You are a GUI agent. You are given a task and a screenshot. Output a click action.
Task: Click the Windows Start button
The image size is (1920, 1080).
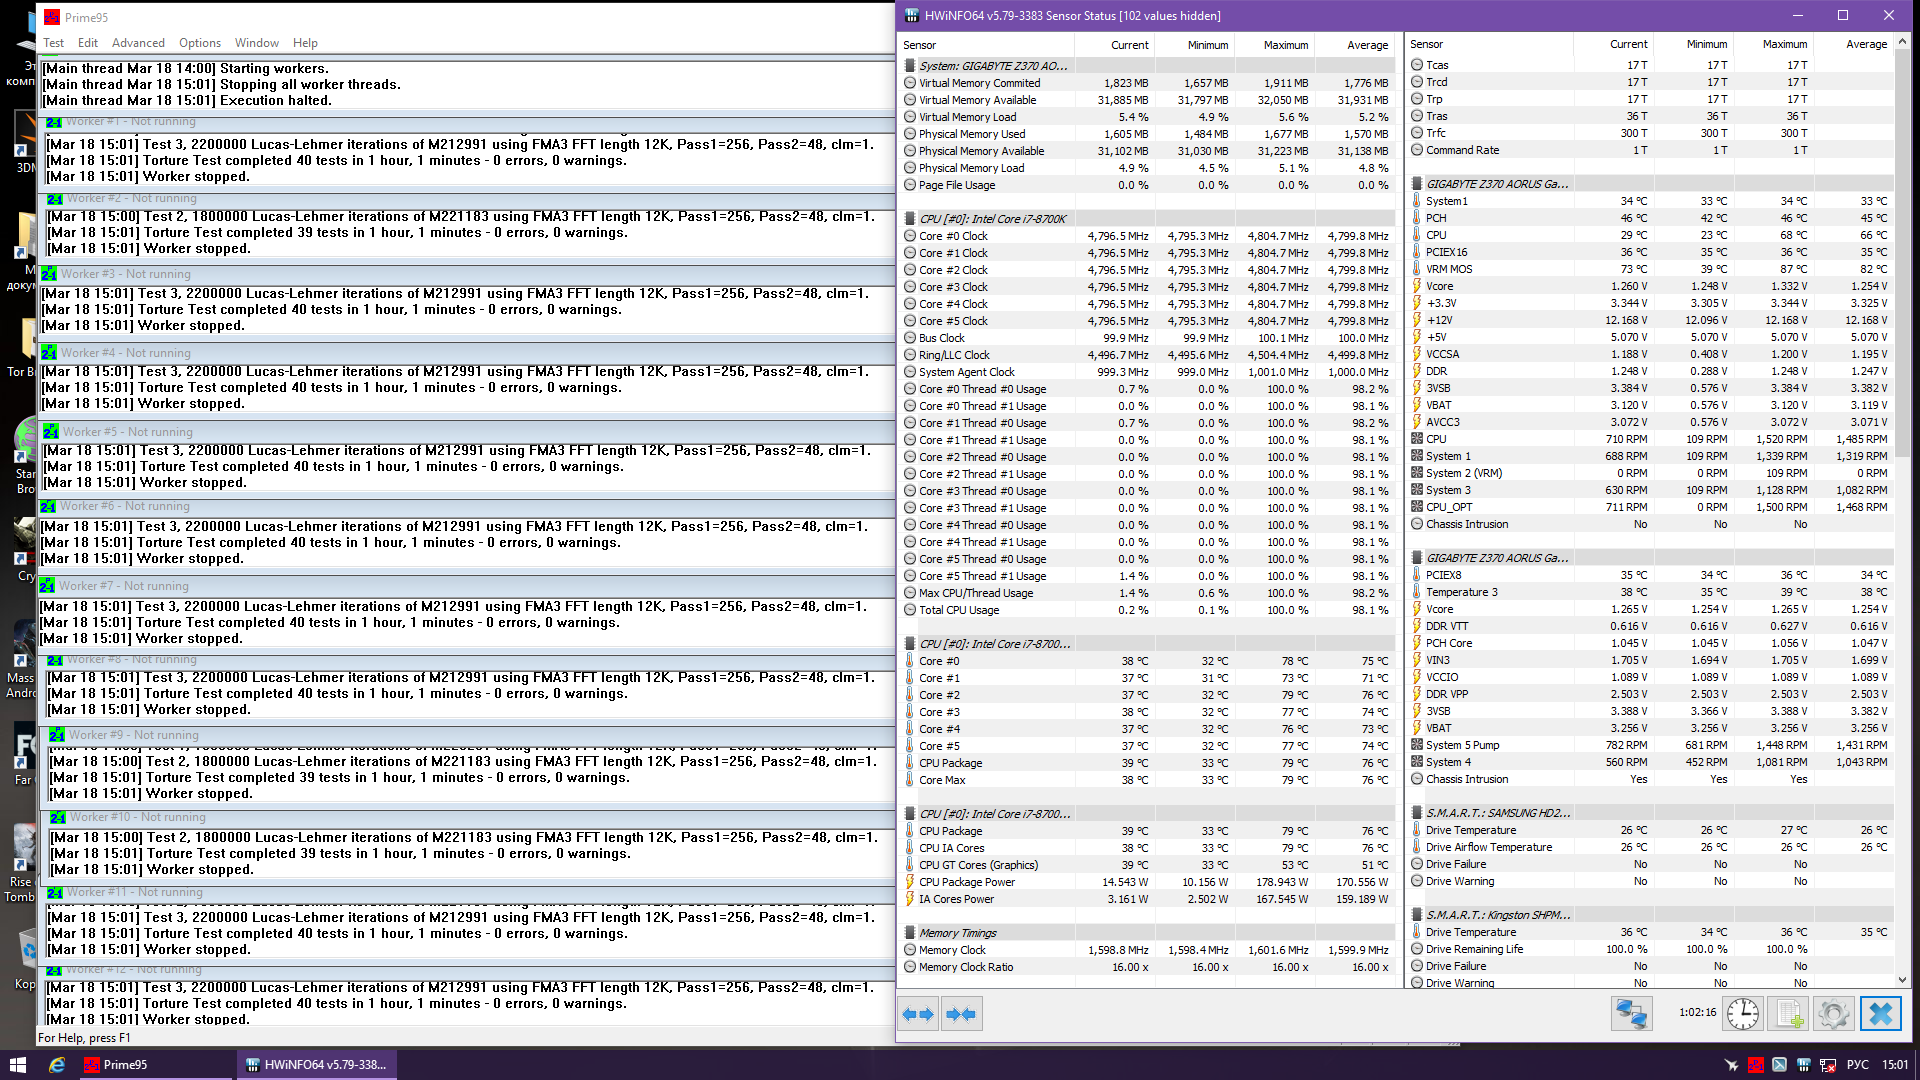pos(17,1065)
